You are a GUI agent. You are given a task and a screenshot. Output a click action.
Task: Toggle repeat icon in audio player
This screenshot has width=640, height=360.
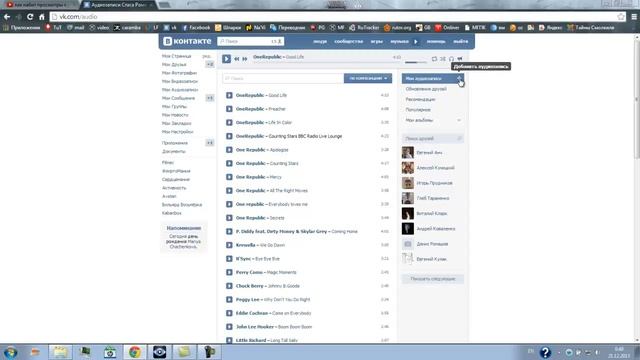[x=434, y=59]
